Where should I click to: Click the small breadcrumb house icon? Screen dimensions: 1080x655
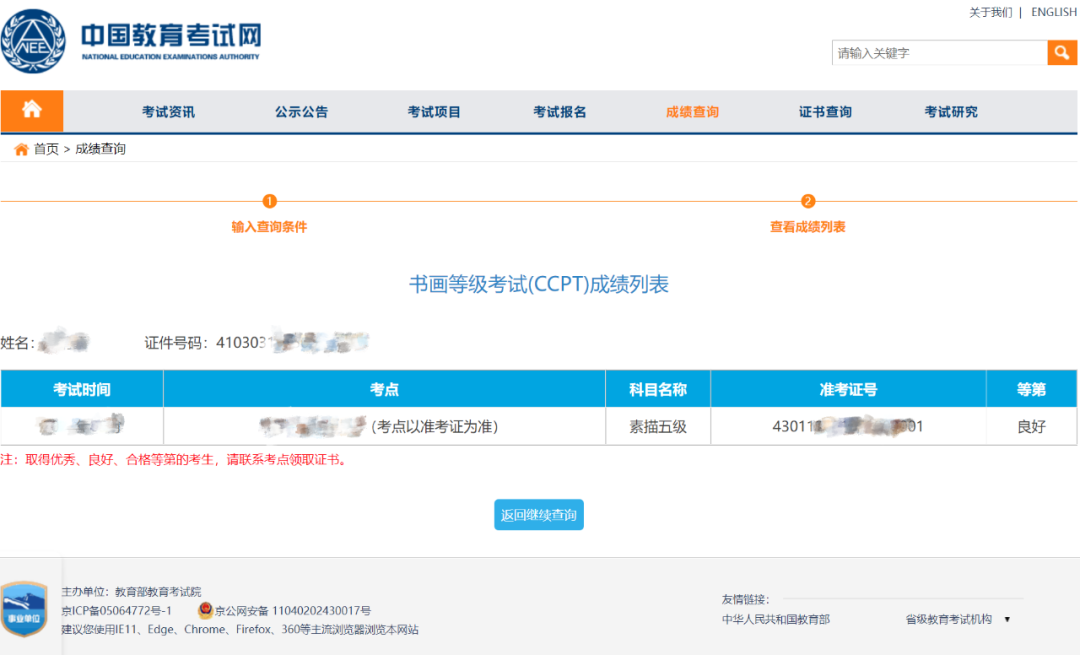21,149
